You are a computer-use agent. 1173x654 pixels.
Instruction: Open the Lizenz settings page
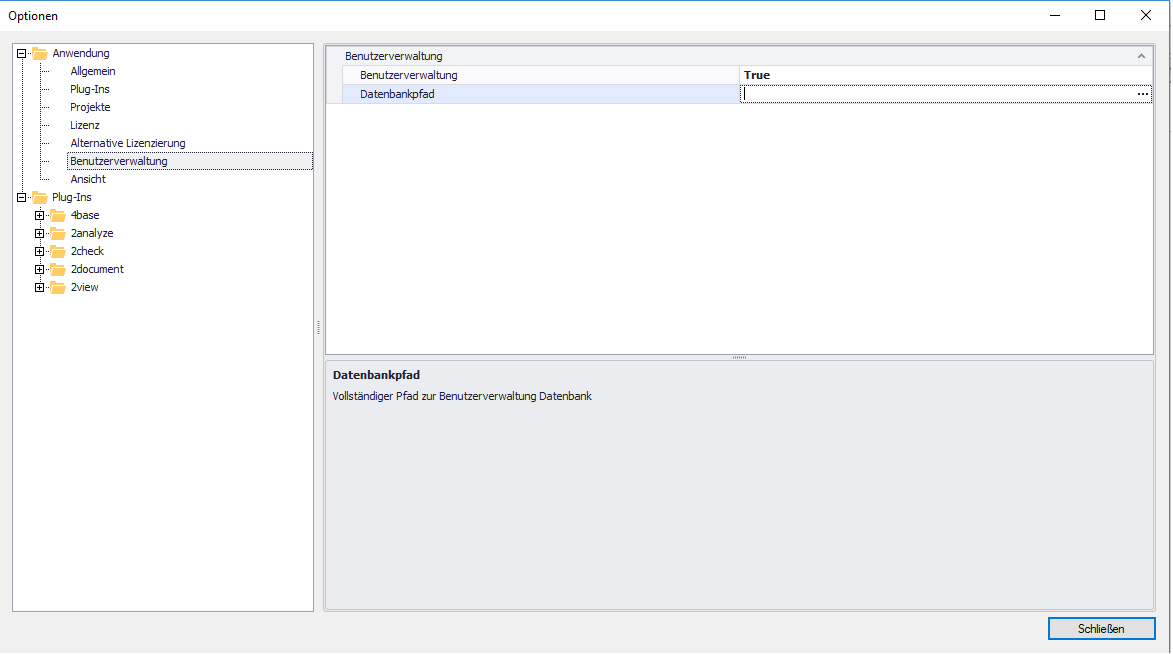pyautogui.click(x=85, y=126)
